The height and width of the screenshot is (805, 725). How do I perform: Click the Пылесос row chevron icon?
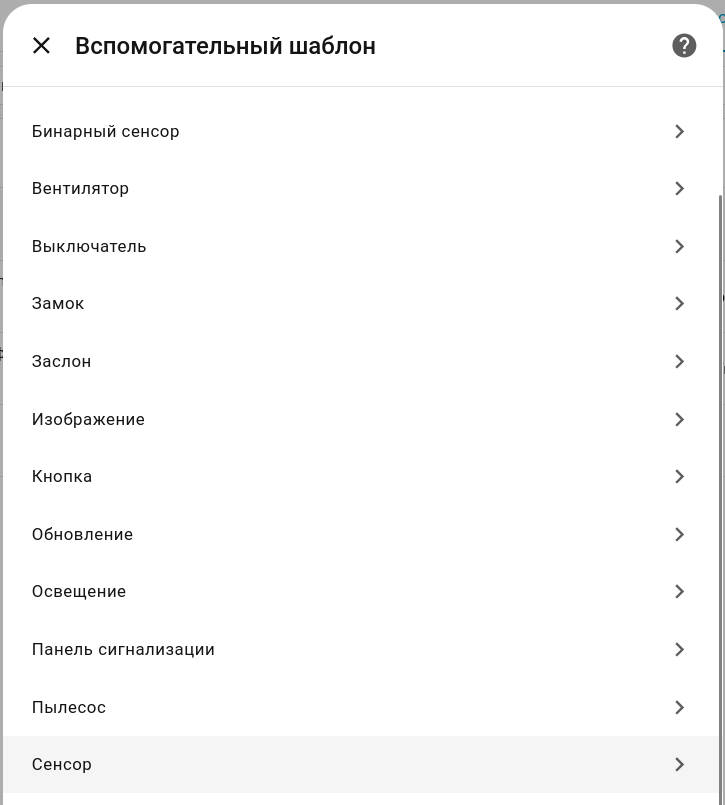(679, 707)
